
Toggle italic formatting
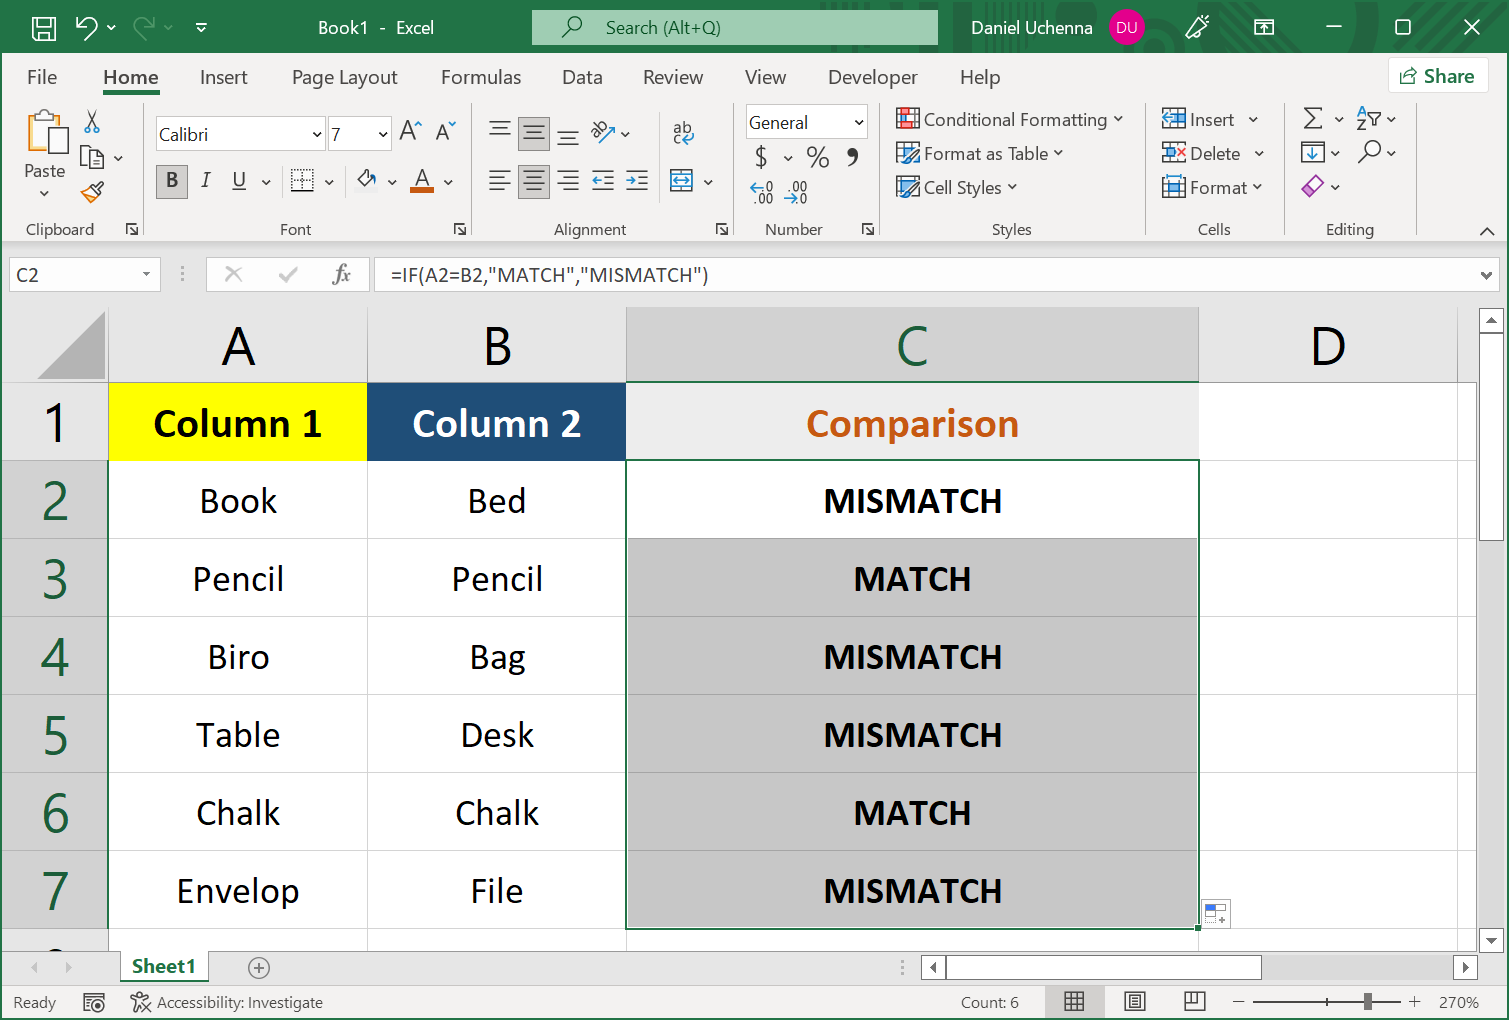pos(205,181)
